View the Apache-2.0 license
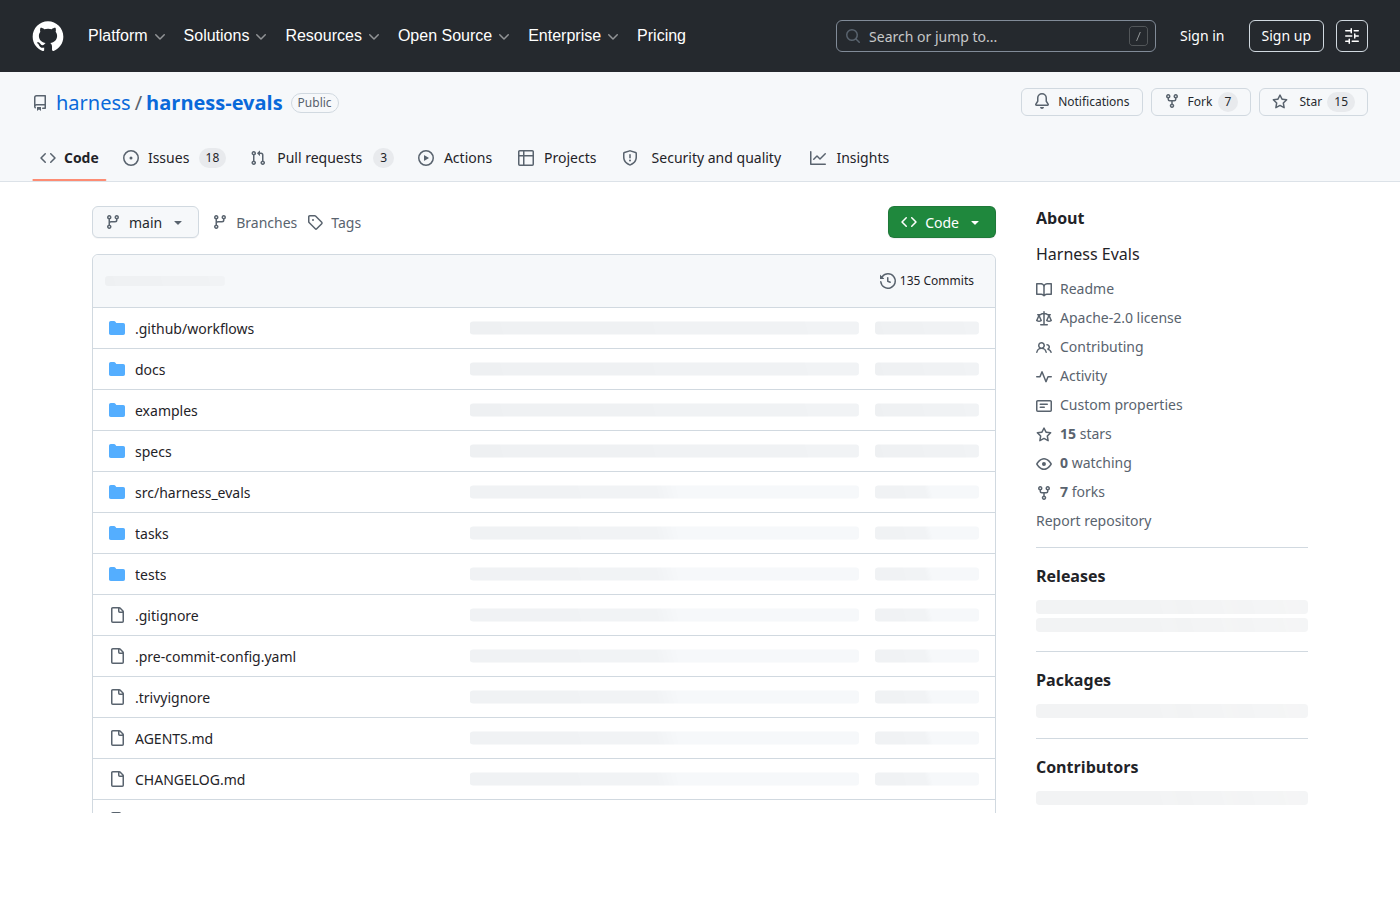Image resolution: width=1400 pixels, height=900 pixels. tap(1109, 318)
